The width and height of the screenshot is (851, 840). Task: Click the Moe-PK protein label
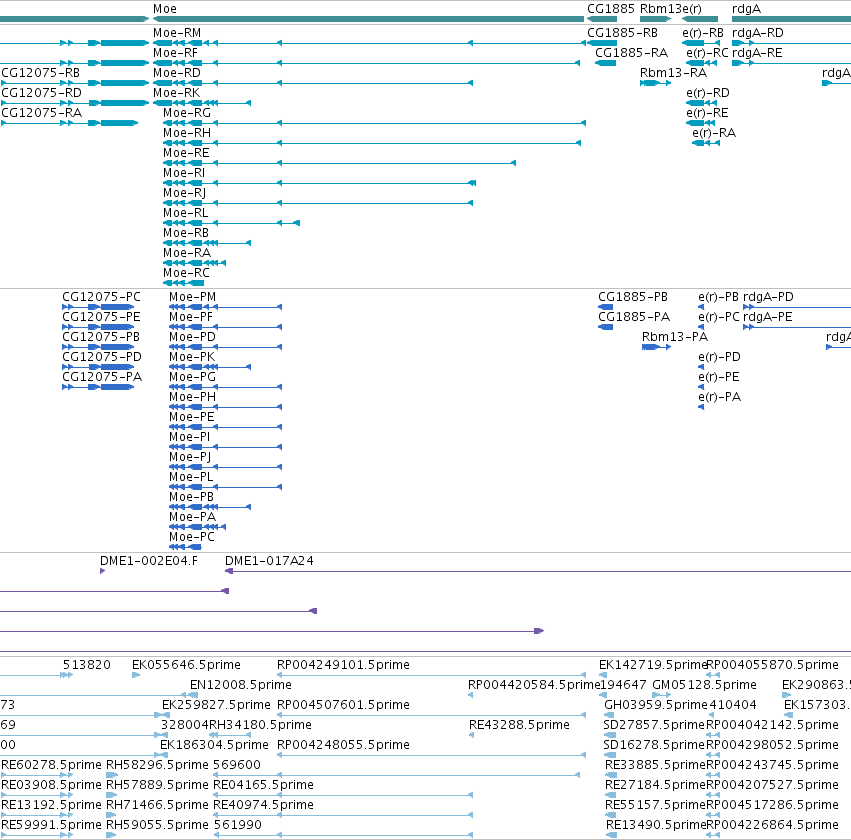[x=192, y=357]
